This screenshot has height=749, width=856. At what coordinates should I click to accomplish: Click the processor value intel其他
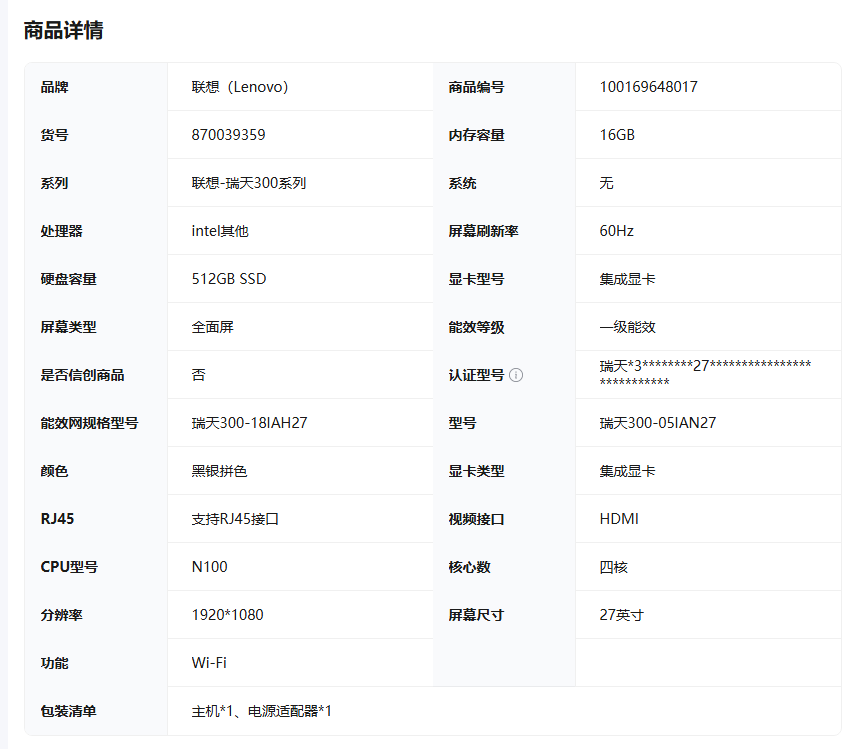[x=220, y=231]
